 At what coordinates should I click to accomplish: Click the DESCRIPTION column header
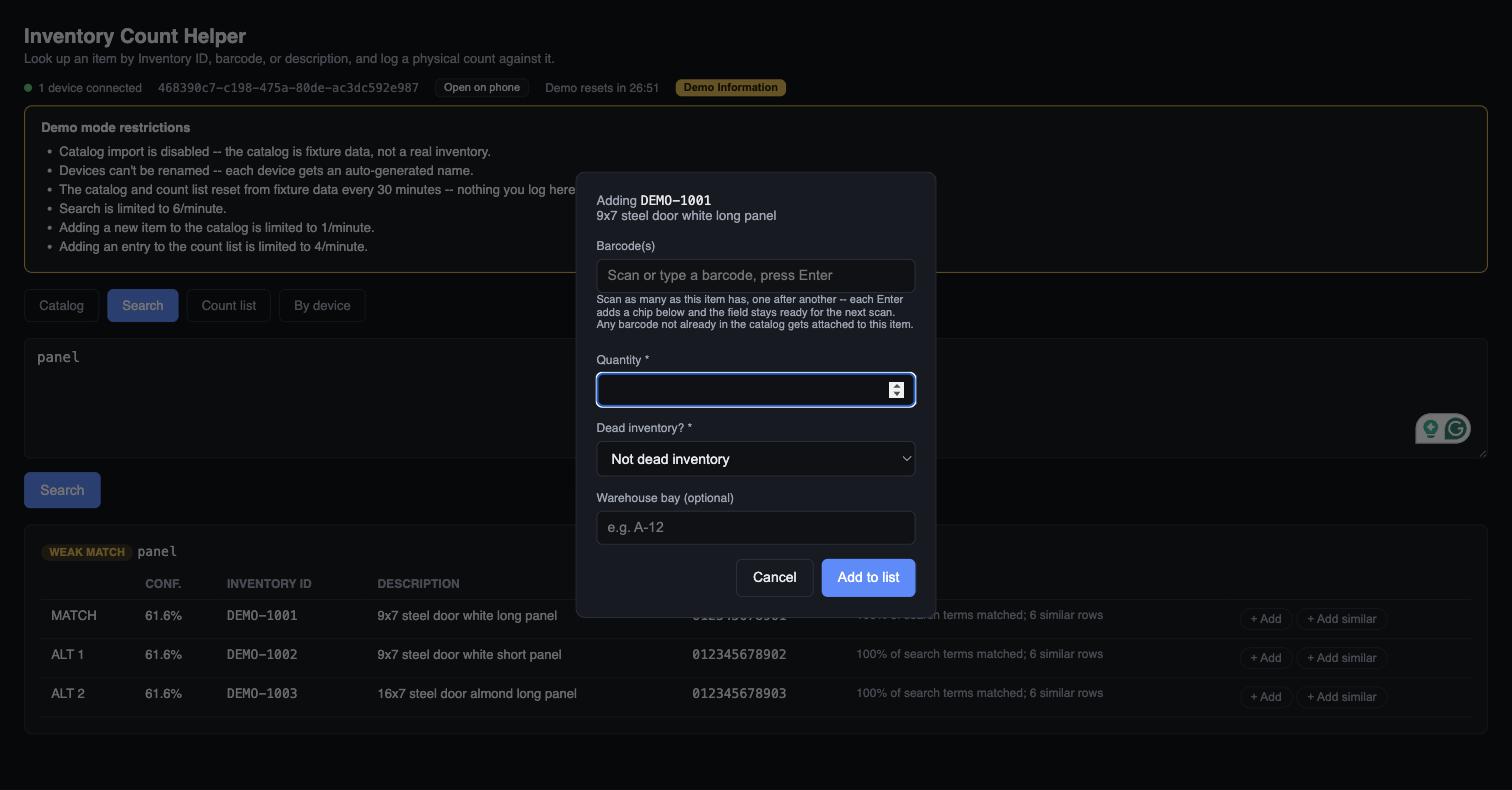418,584
